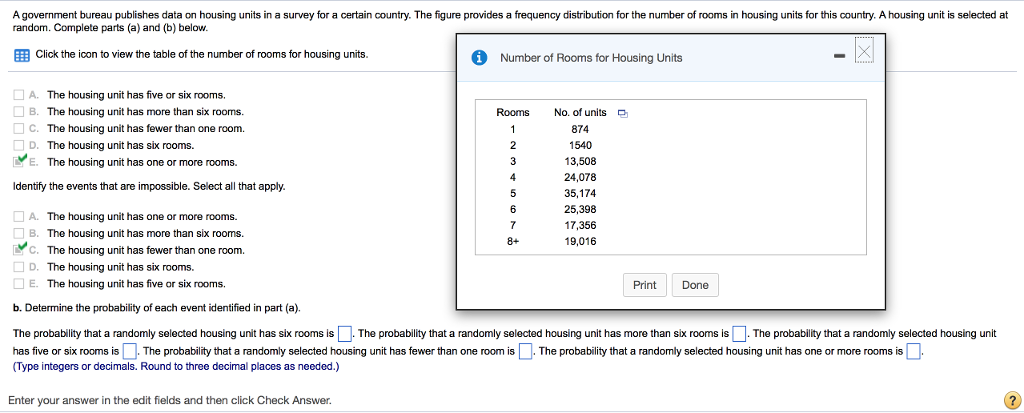Open the yellow help question mark icon
This screenshot has width=1024, height=413.
point(1009,399)
